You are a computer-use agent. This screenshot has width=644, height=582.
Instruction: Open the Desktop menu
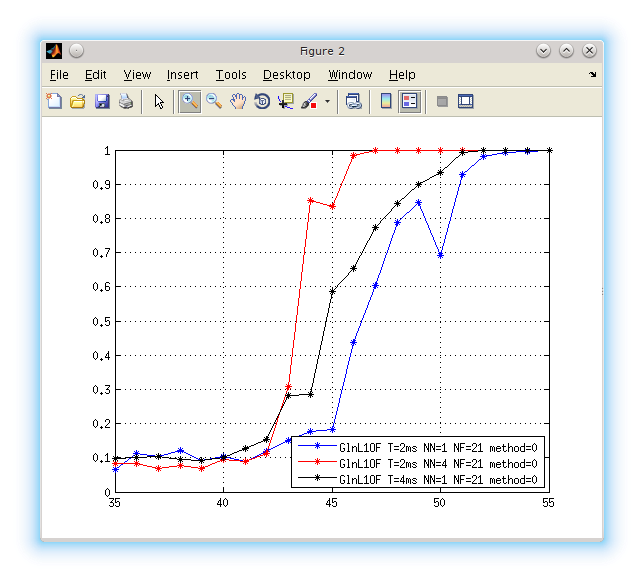[x=286, y=75]
